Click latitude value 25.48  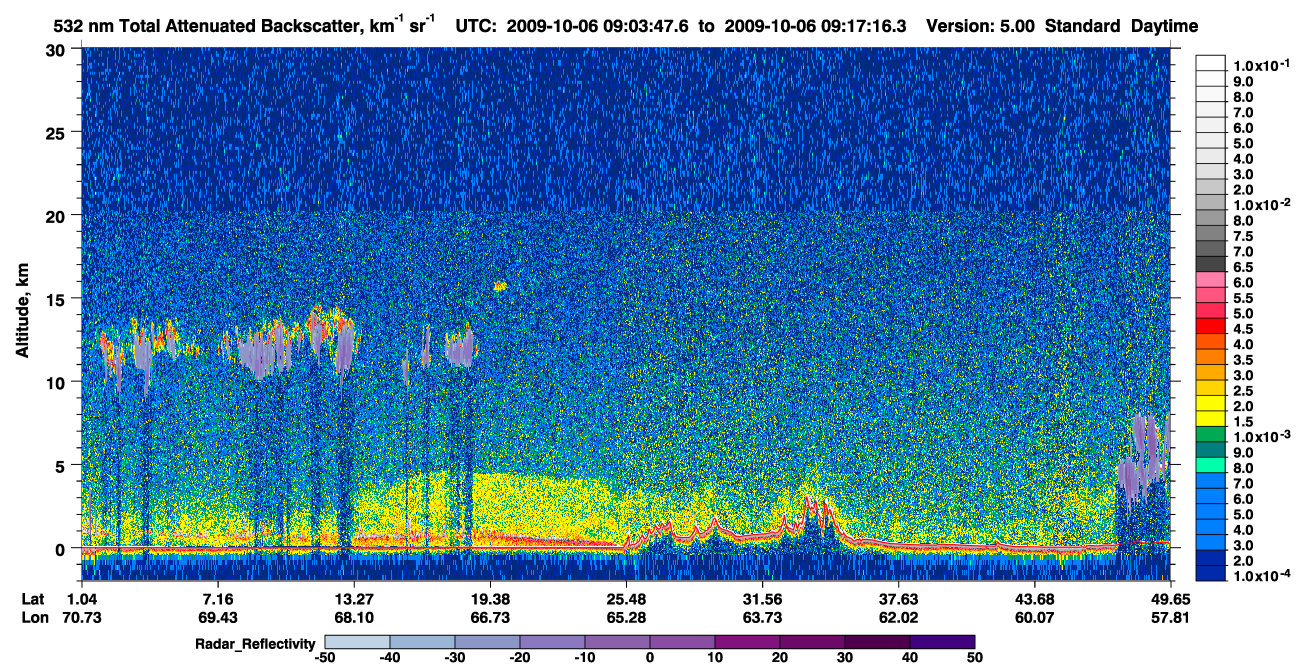click(x=626, y=599)
